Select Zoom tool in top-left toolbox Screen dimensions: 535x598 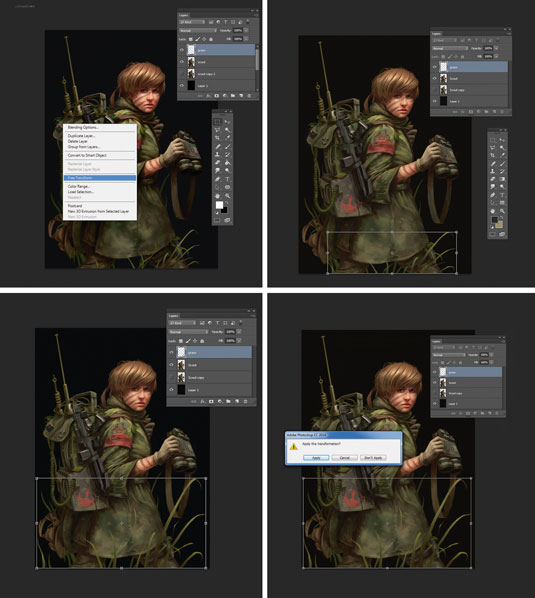pyautogui.click(x=227, y=196)
